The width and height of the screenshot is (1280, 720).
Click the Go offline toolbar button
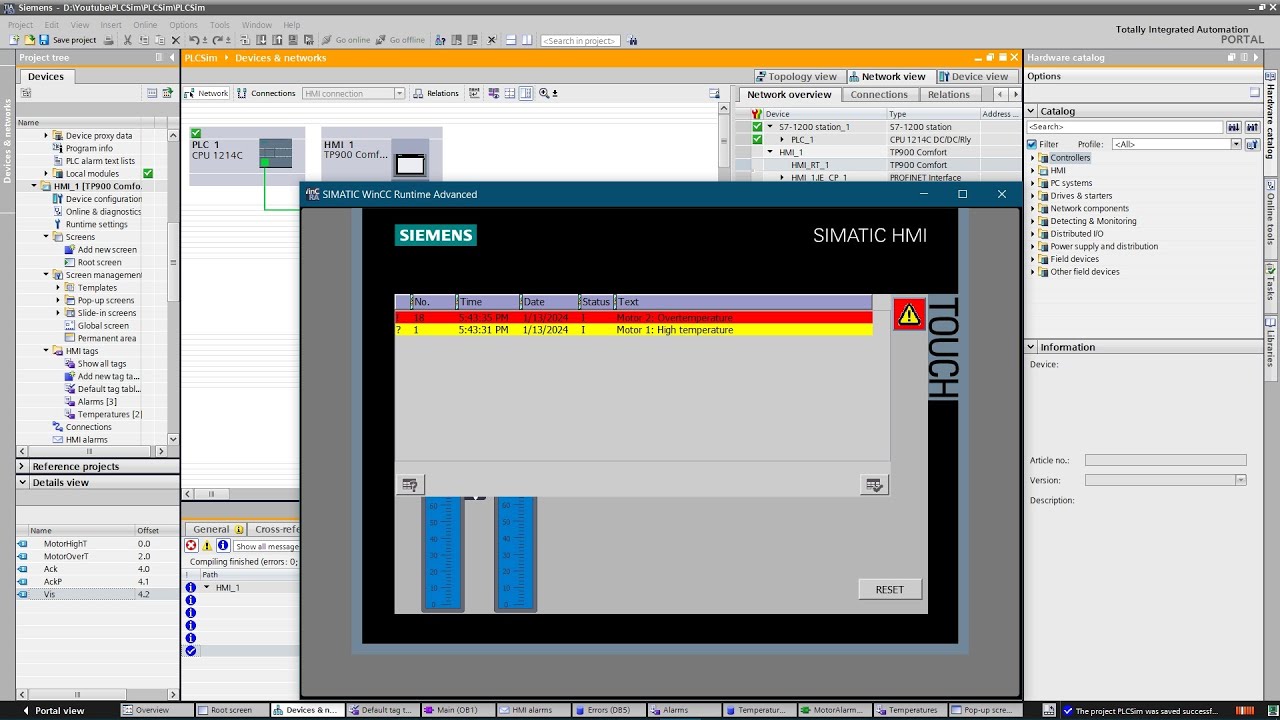pyautogui.click(x=400, y=40)
